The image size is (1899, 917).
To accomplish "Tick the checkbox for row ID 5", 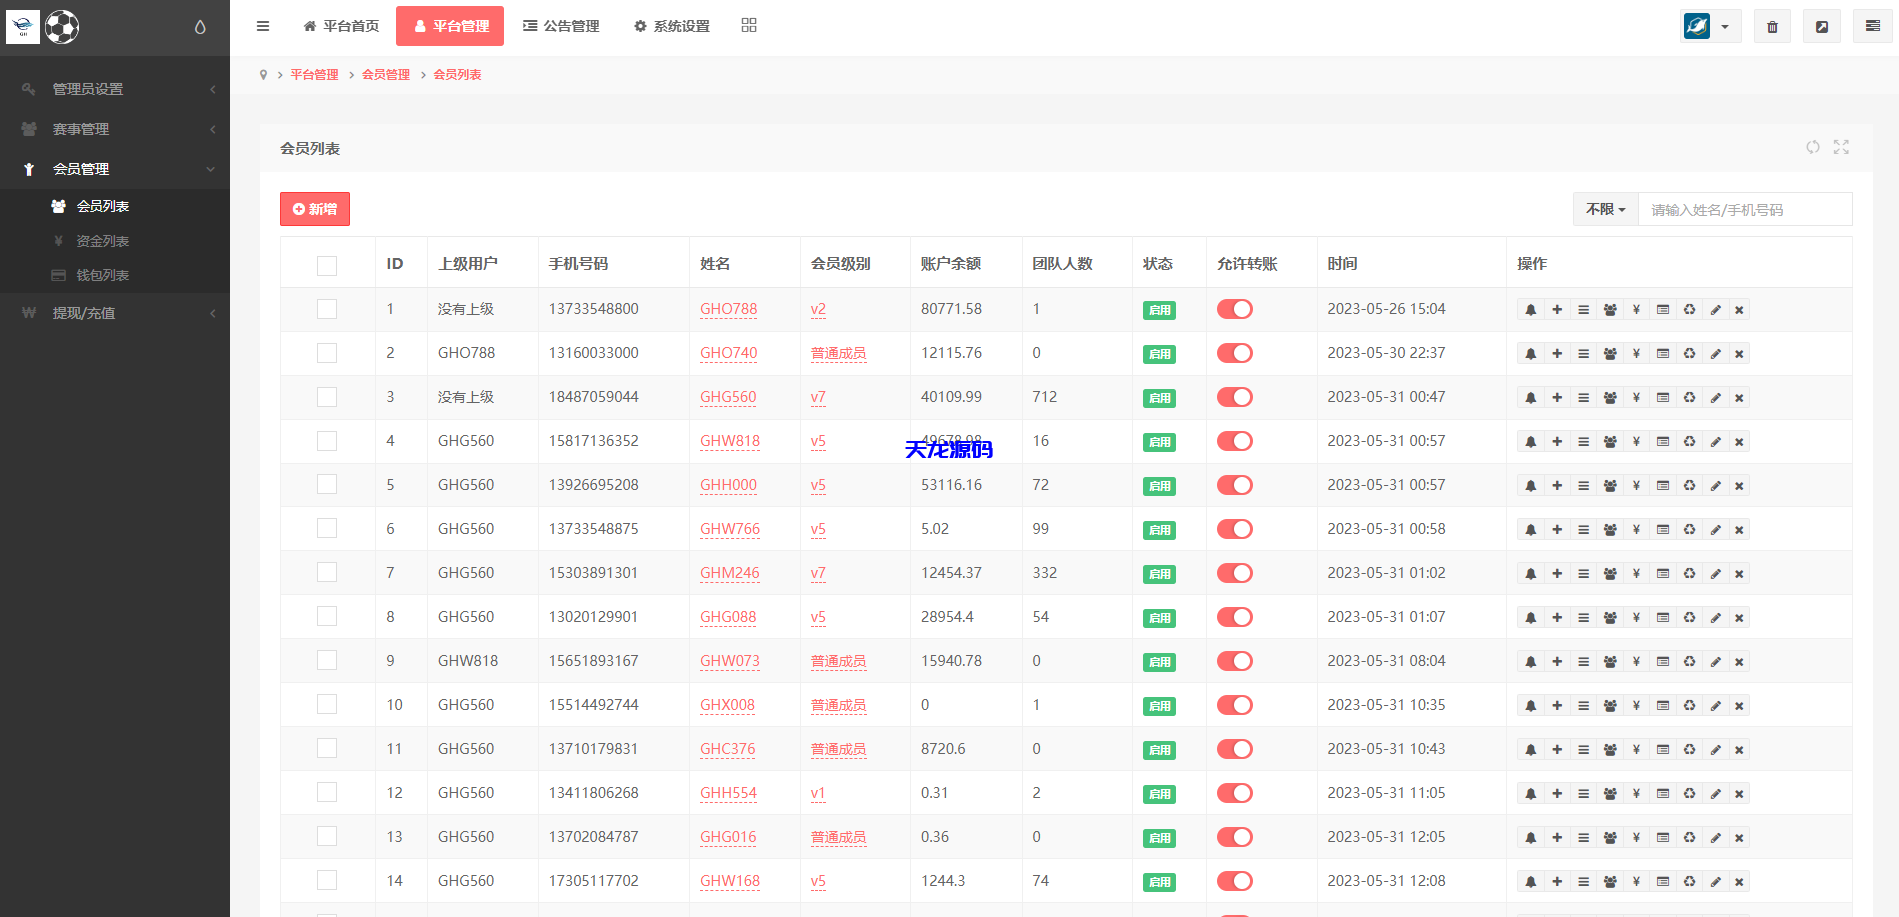I will click(x=326, y=484).
